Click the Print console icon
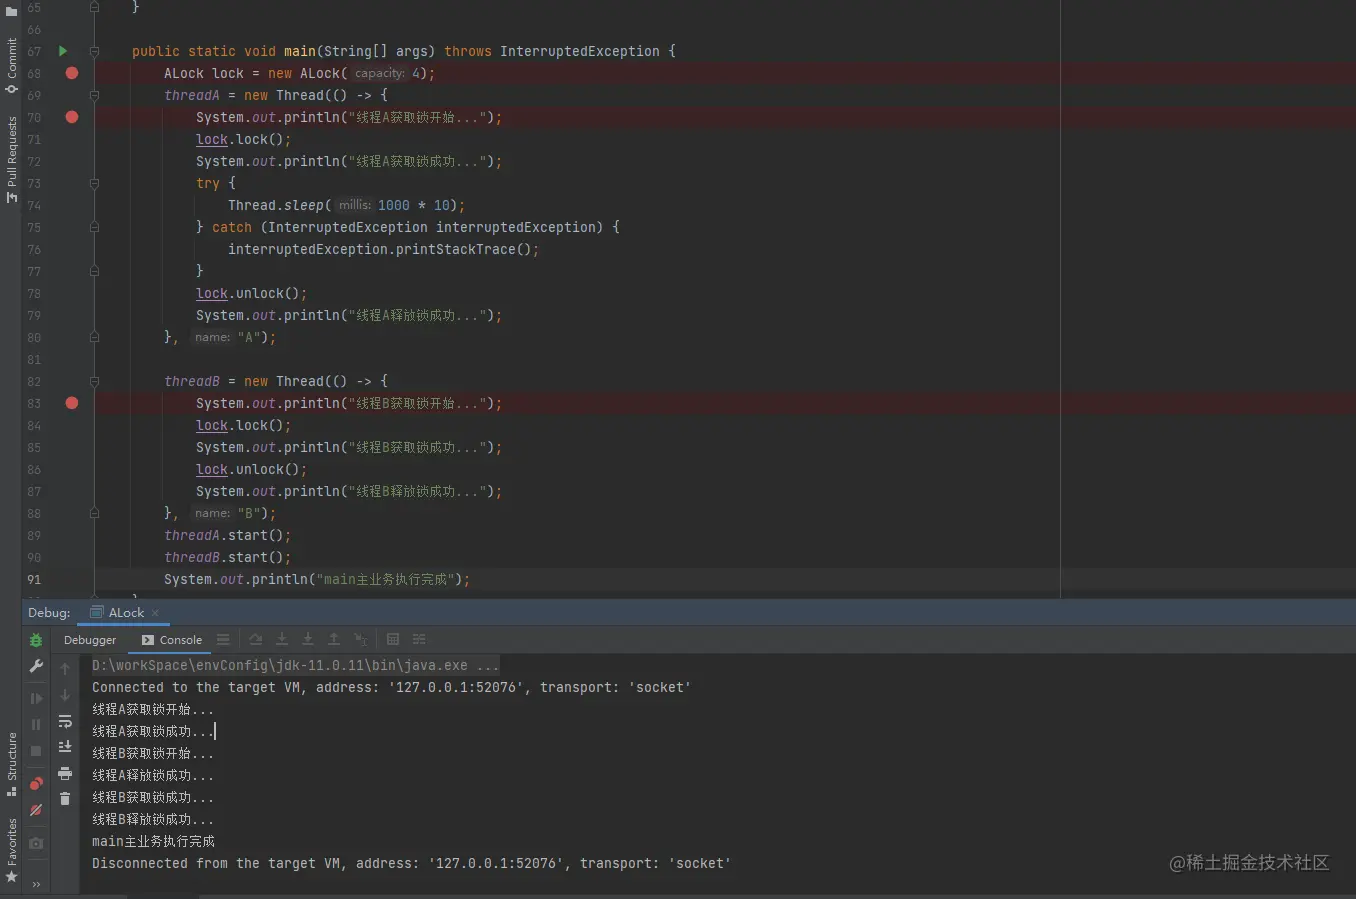The image size is (1356, 899). coord(65,773)
